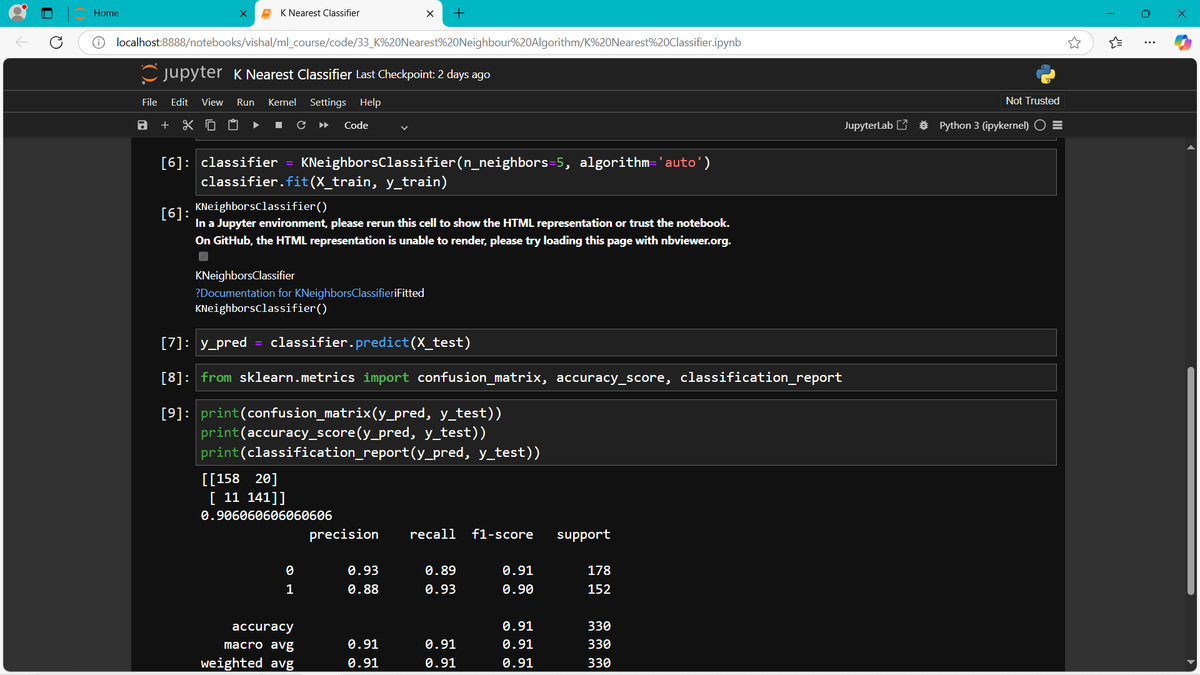Close the Home browser tab
The height and width of the screenshot is (675, 1200).
click(x=243, y=13)
